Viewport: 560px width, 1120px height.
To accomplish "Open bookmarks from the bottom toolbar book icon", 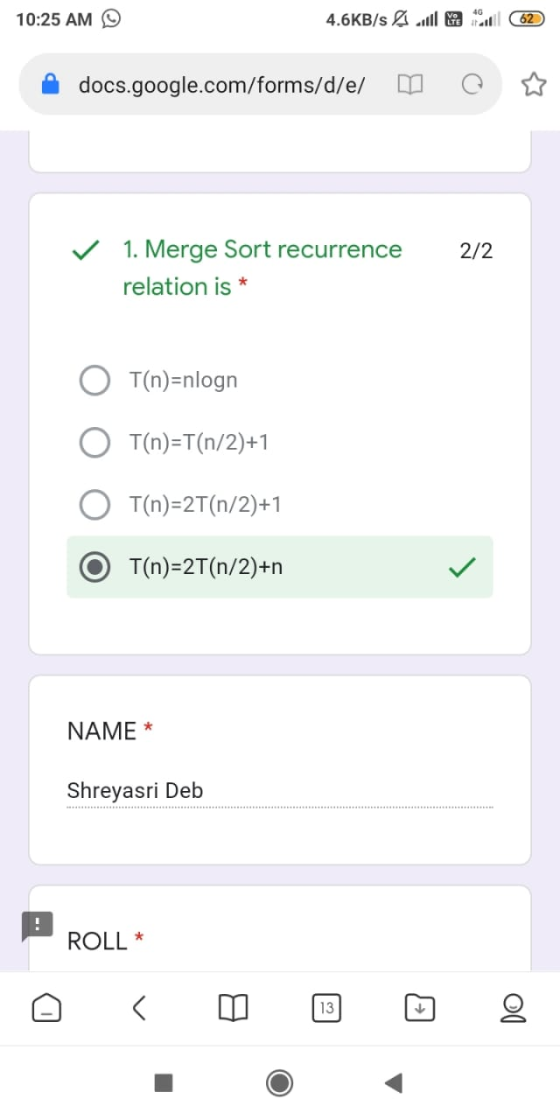I will [233, 1008].
